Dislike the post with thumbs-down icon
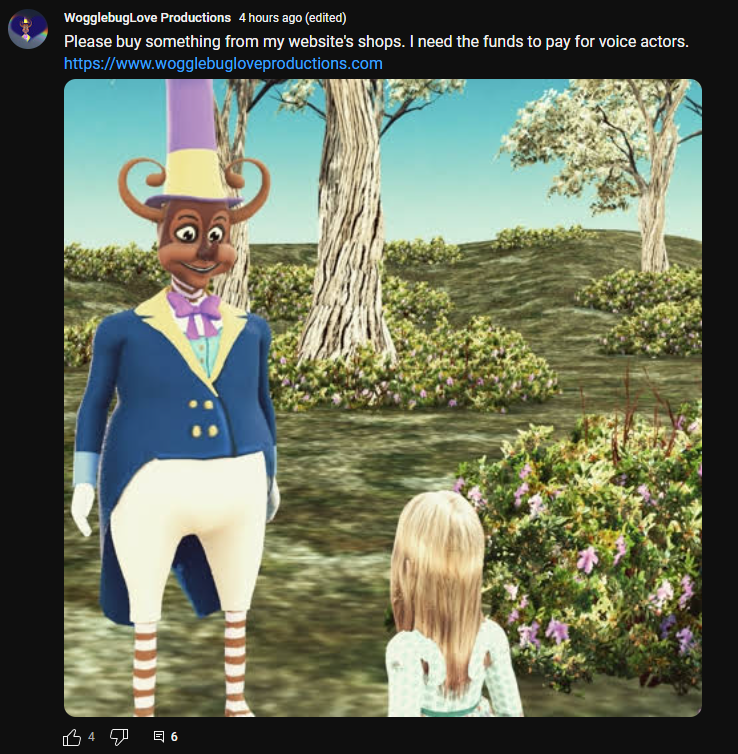This screenshot has height=754, width=738. tap(119, 737)
